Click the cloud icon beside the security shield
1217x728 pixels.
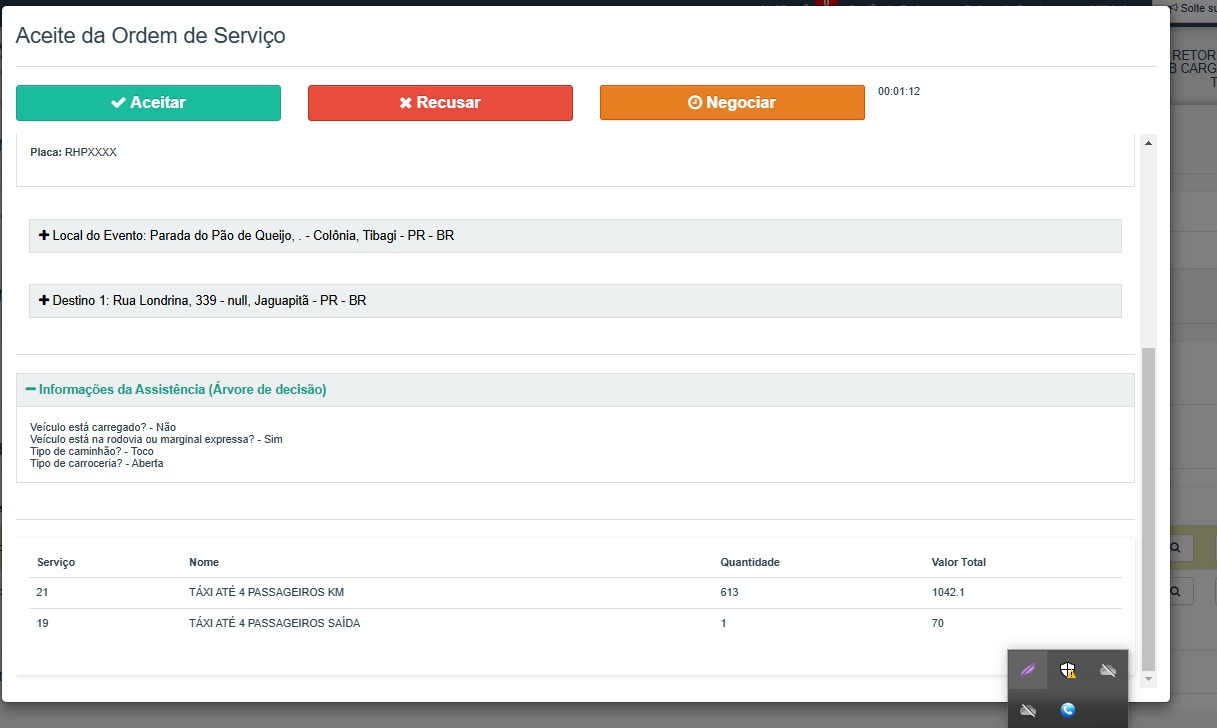(1107, 670)
